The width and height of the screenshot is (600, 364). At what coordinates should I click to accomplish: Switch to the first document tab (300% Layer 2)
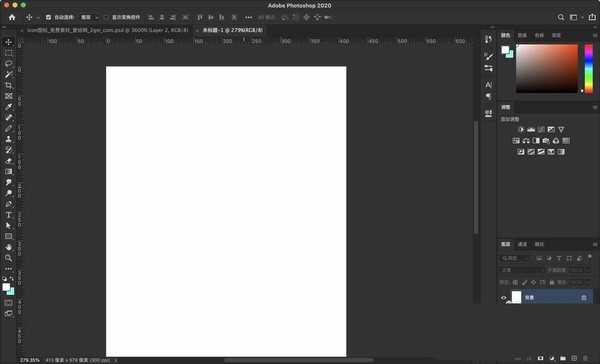pyautogui.click(x=107, y=30)
